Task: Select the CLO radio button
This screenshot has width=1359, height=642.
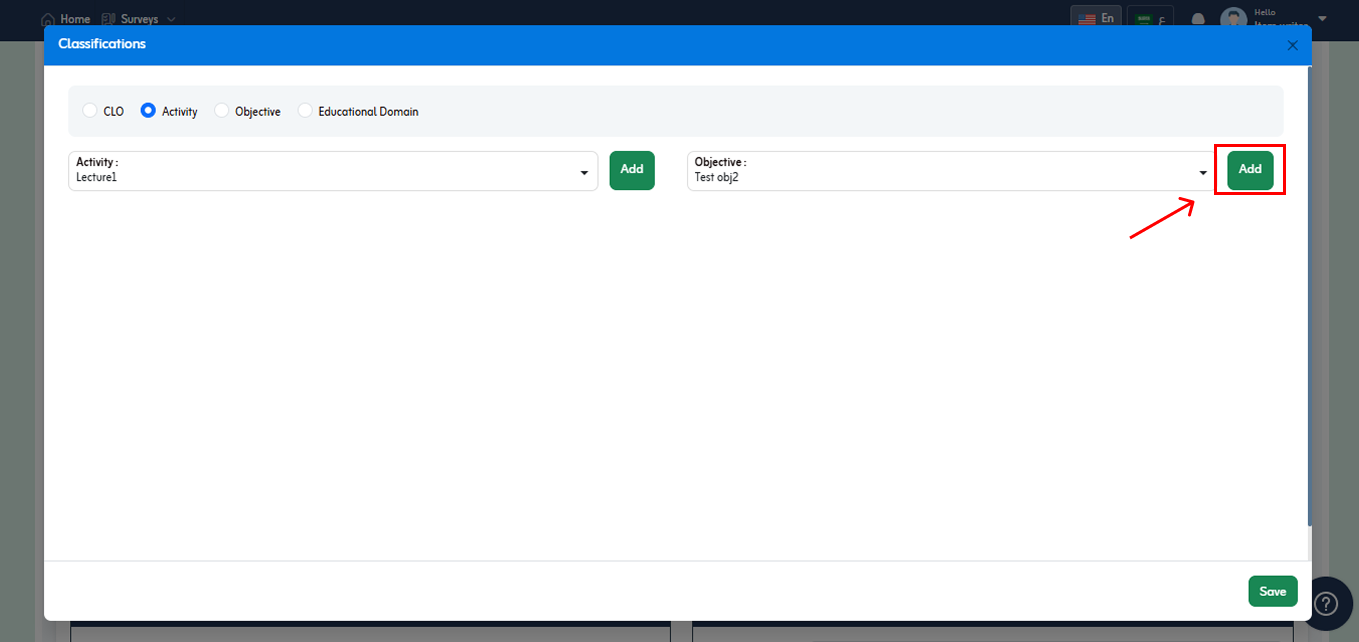Action: [x=90, y=111]
